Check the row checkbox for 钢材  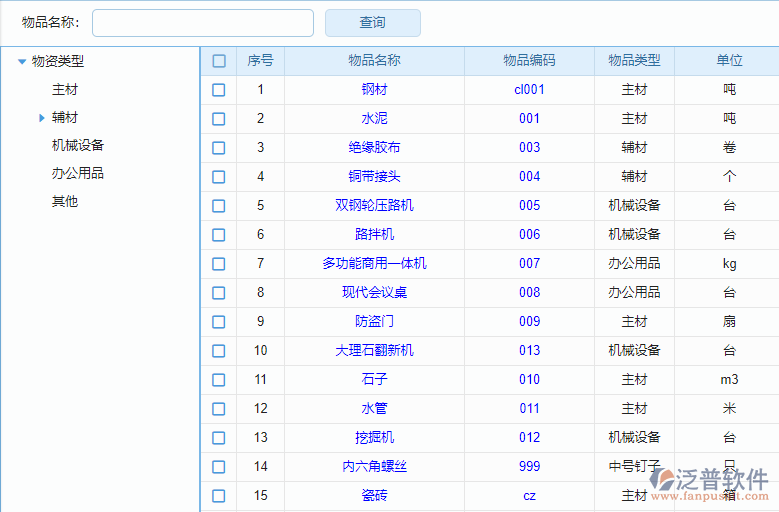click(219, 90)
